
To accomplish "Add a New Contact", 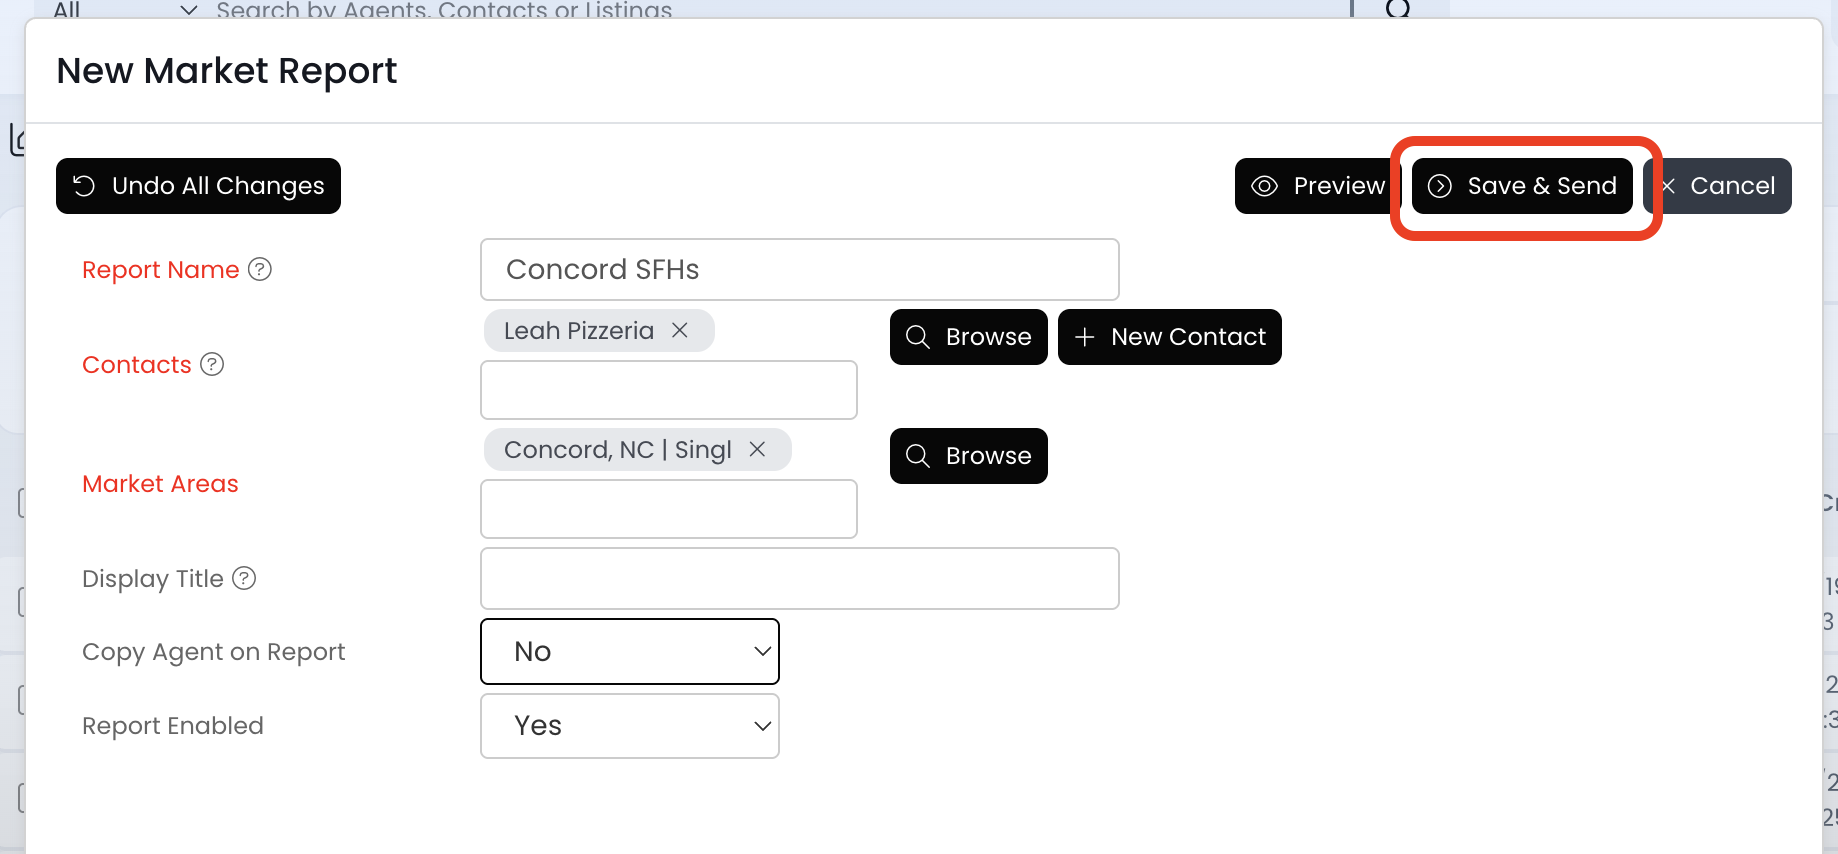I will [x=1169, y=337].
